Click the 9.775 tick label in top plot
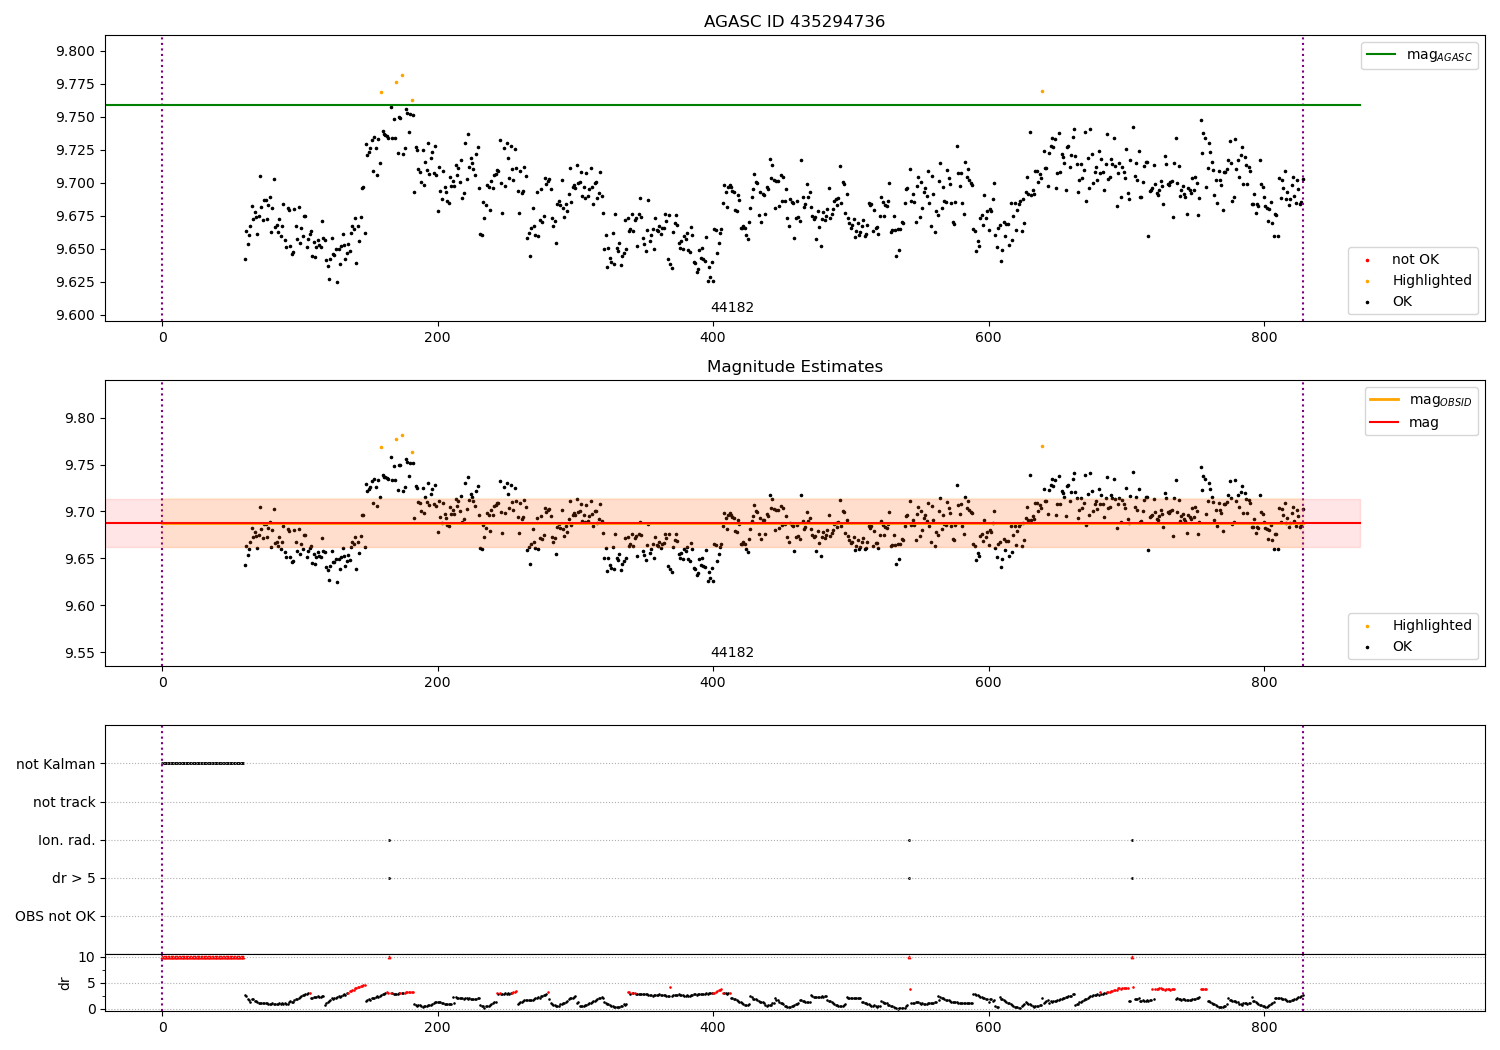This screenshot has width=1500, height=1050. (75, 84)
